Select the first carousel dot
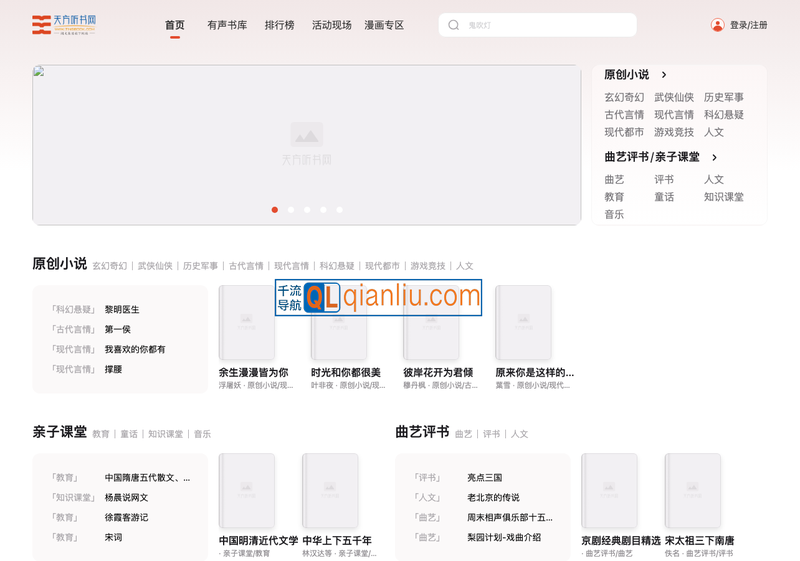The height and width of the screenshot is (561, 800). click(x=274, y=210)
